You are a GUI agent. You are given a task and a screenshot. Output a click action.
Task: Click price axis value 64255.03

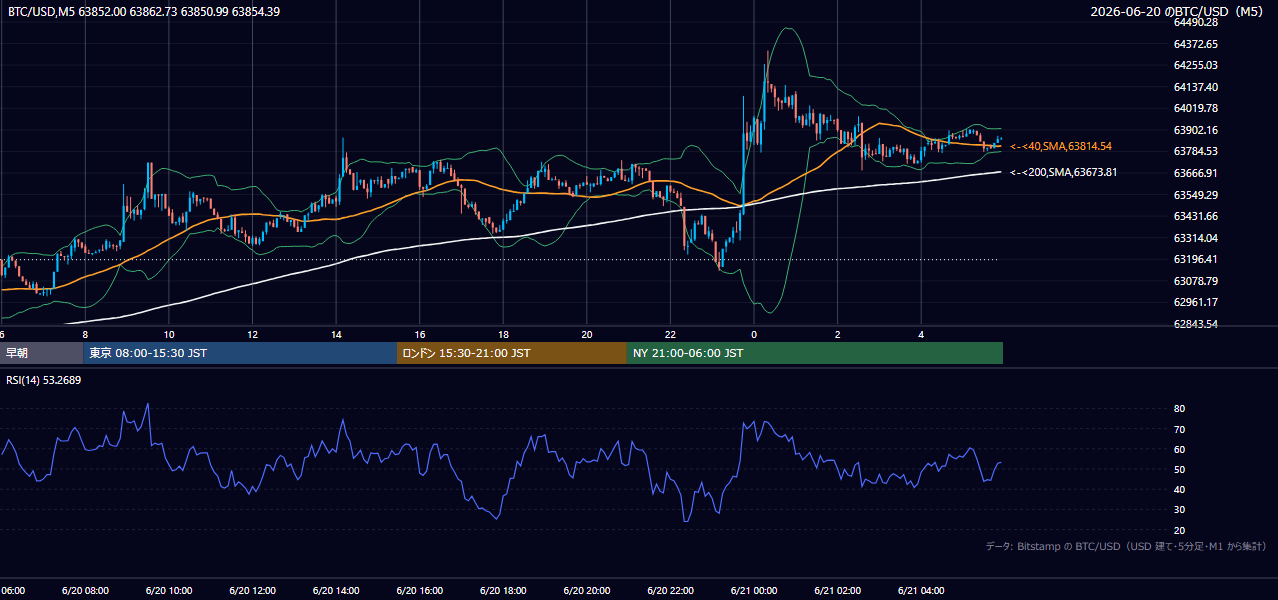coord(1196,65)
